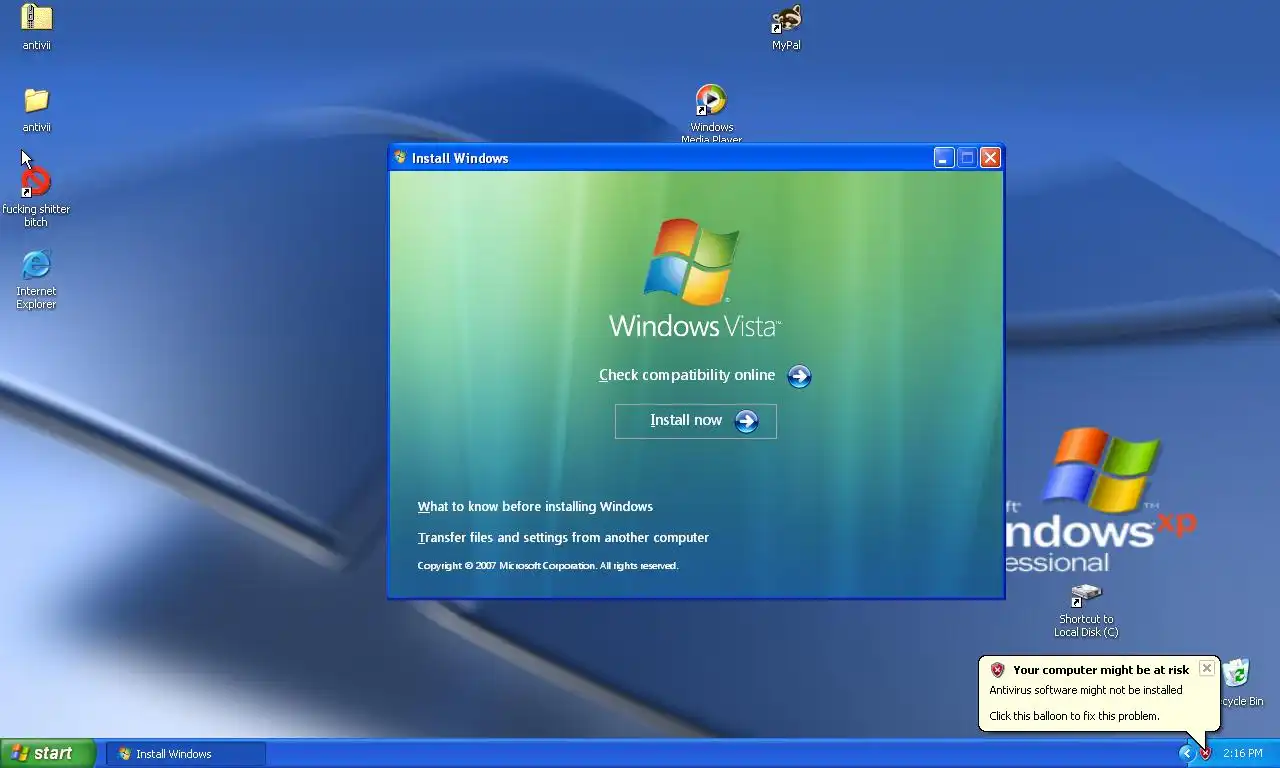Minimize the Install Windows window
This screenshot has width=1280, height=768.
click(x=944, y=158)
